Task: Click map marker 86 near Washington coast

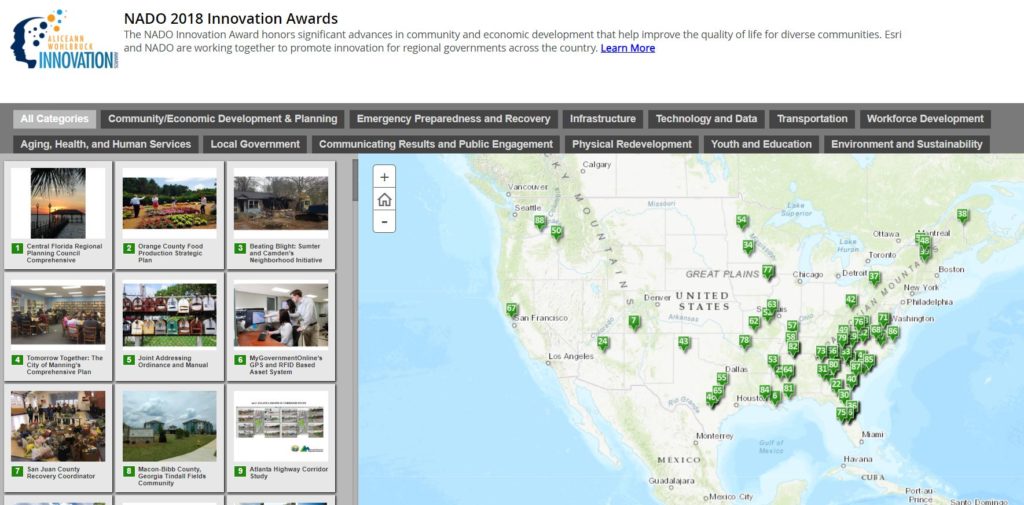Action: (892, 333)
